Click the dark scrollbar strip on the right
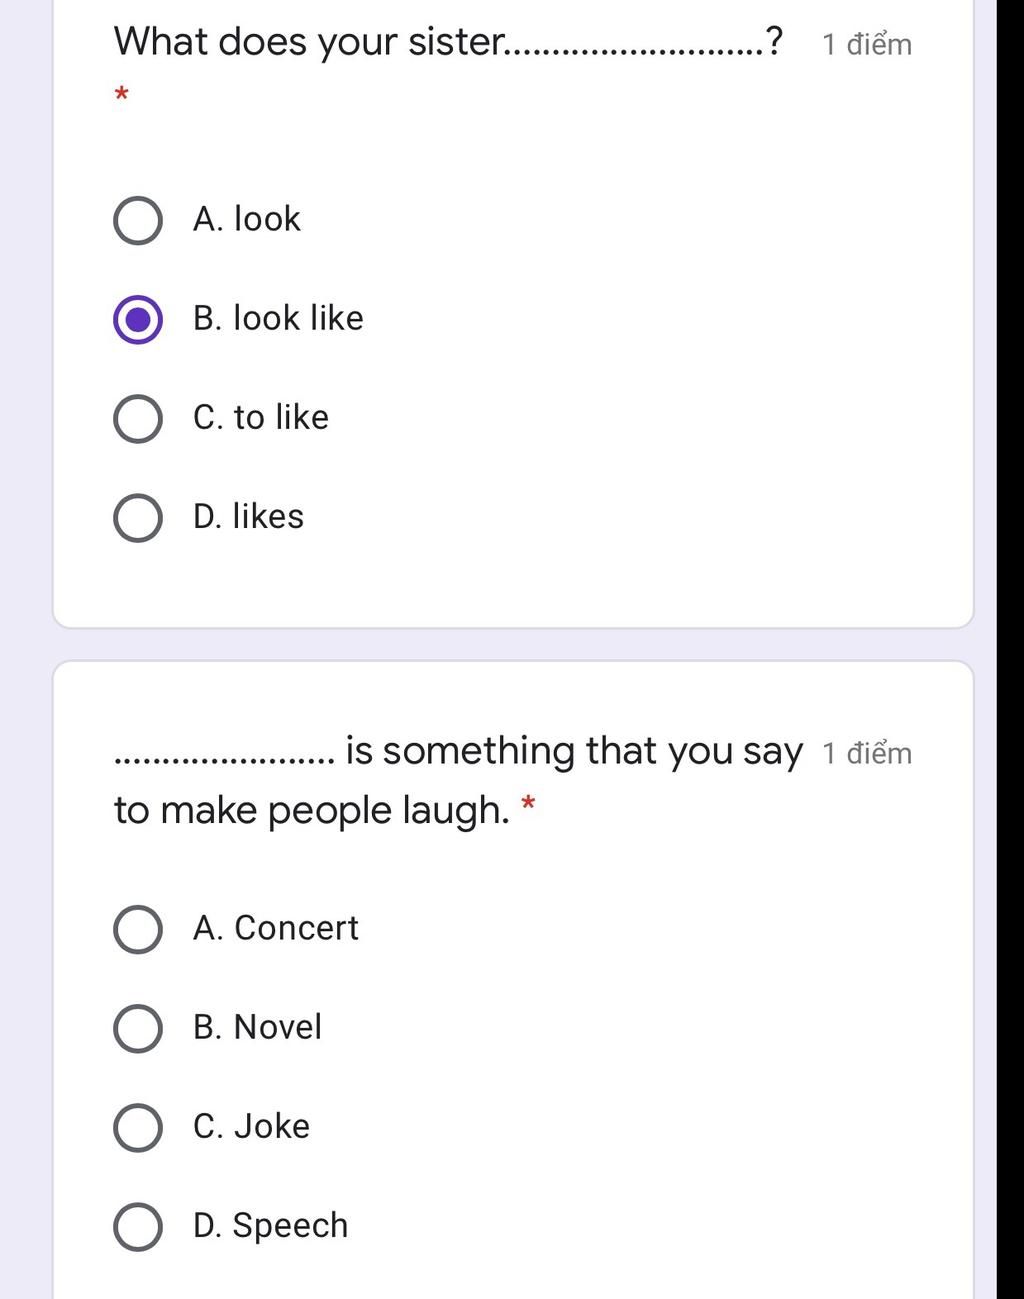 click(x=1010, y=650)
